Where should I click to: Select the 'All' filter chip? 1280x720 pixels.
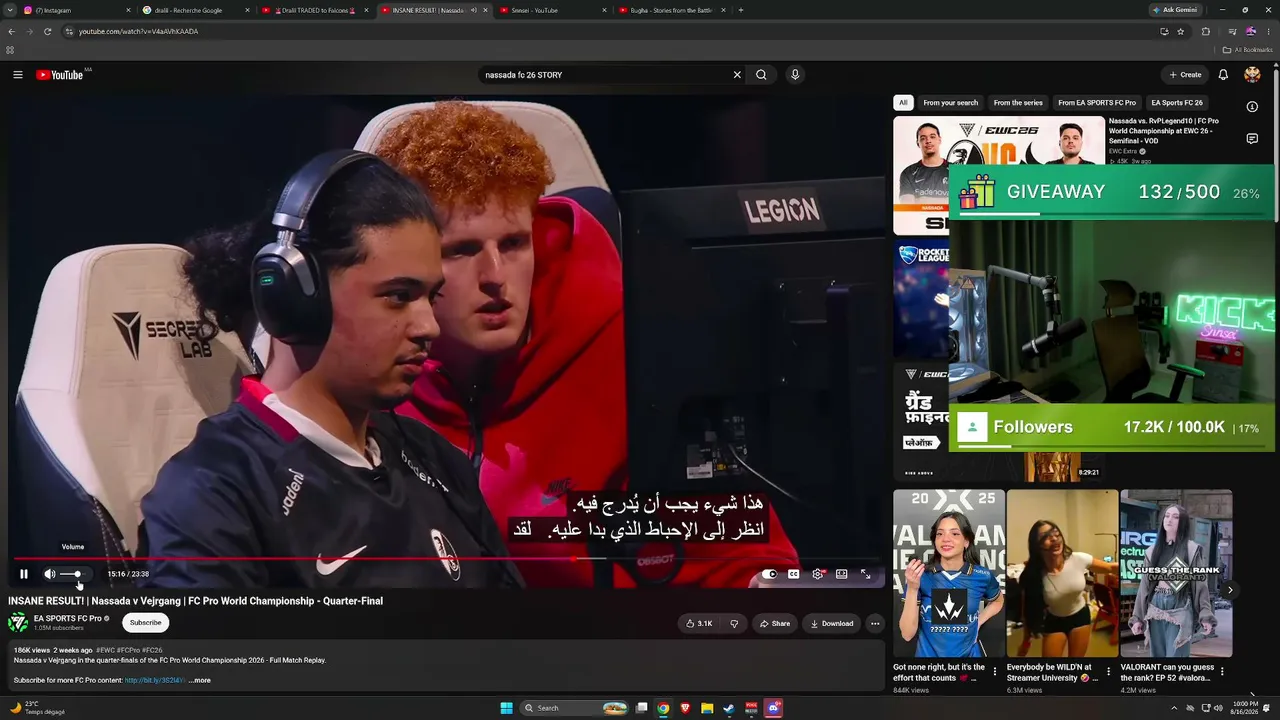coord(903,103)
